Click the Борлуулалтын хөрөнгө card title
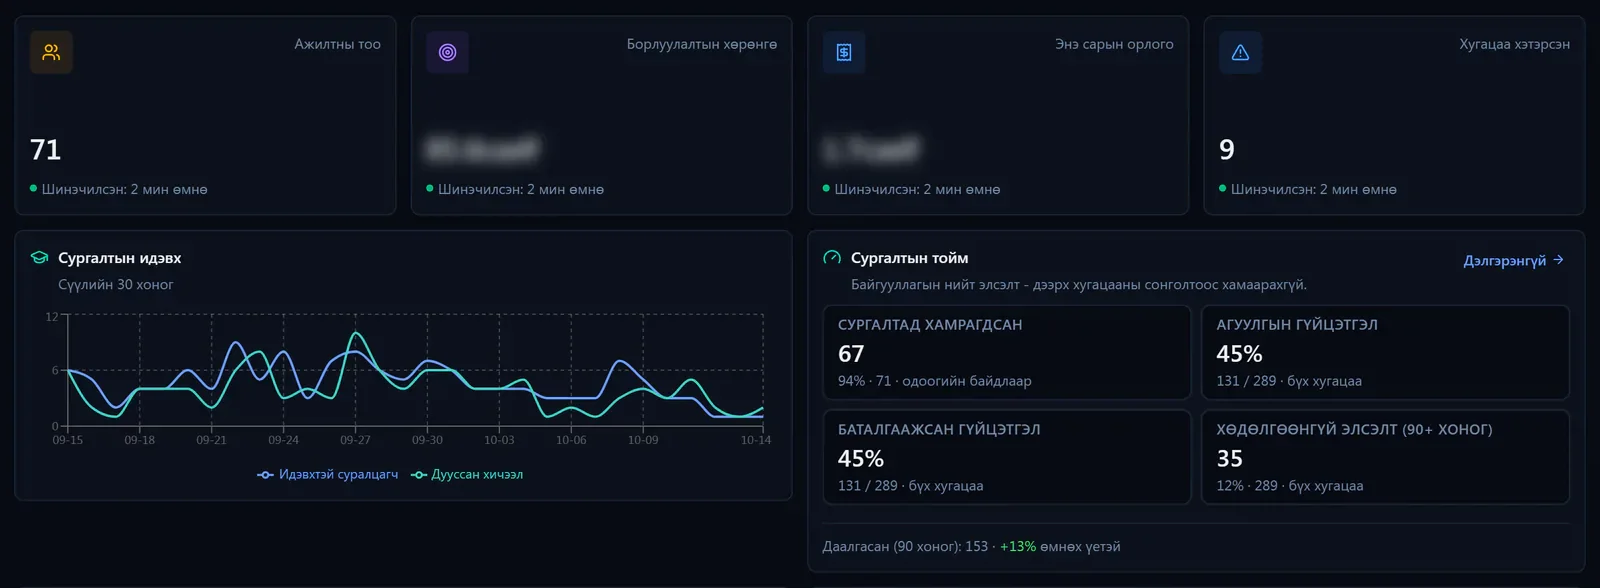Viewport: 1600px width, 588px height. point(702,44)
